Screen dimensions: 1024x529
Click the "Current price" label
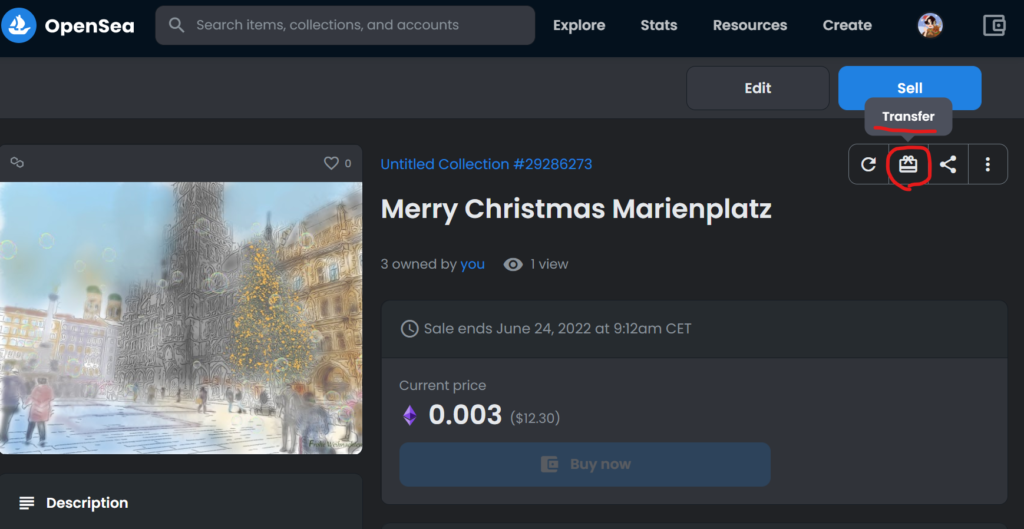(443, 386)
